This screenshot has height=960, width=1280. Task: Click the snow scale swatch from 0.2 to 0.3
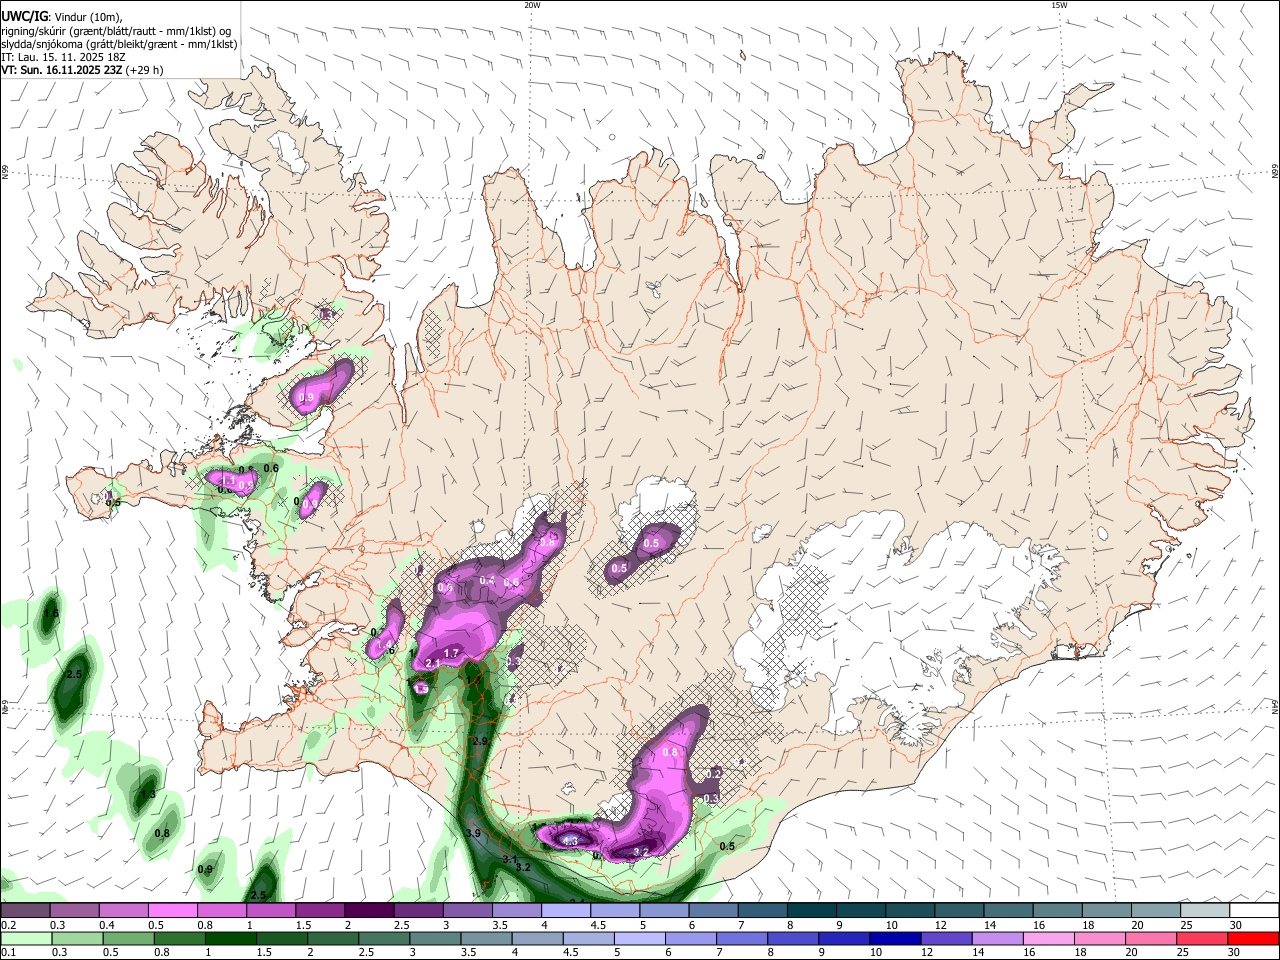(x=25, y=910)
